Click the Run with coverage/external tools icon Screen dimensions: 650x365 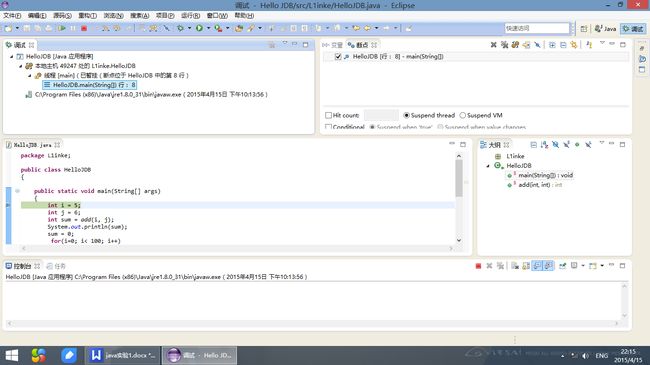218,28
